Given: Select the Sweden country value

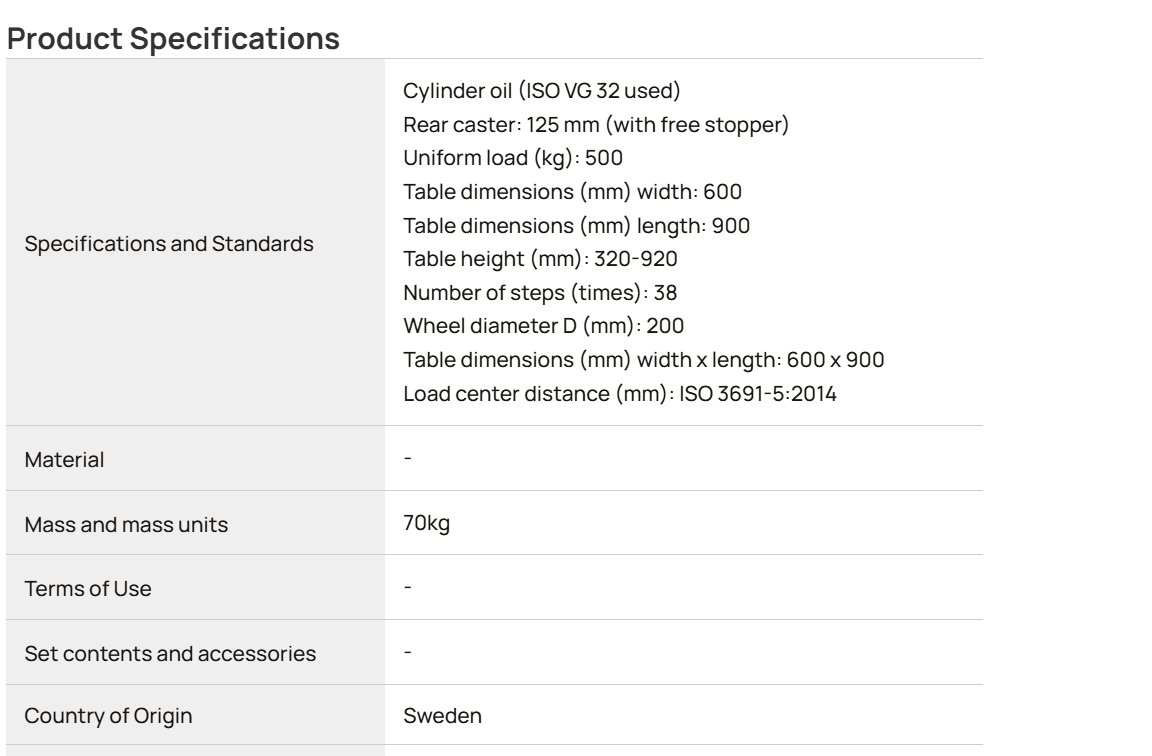Looking at the screenshot, I should [442, 716].
